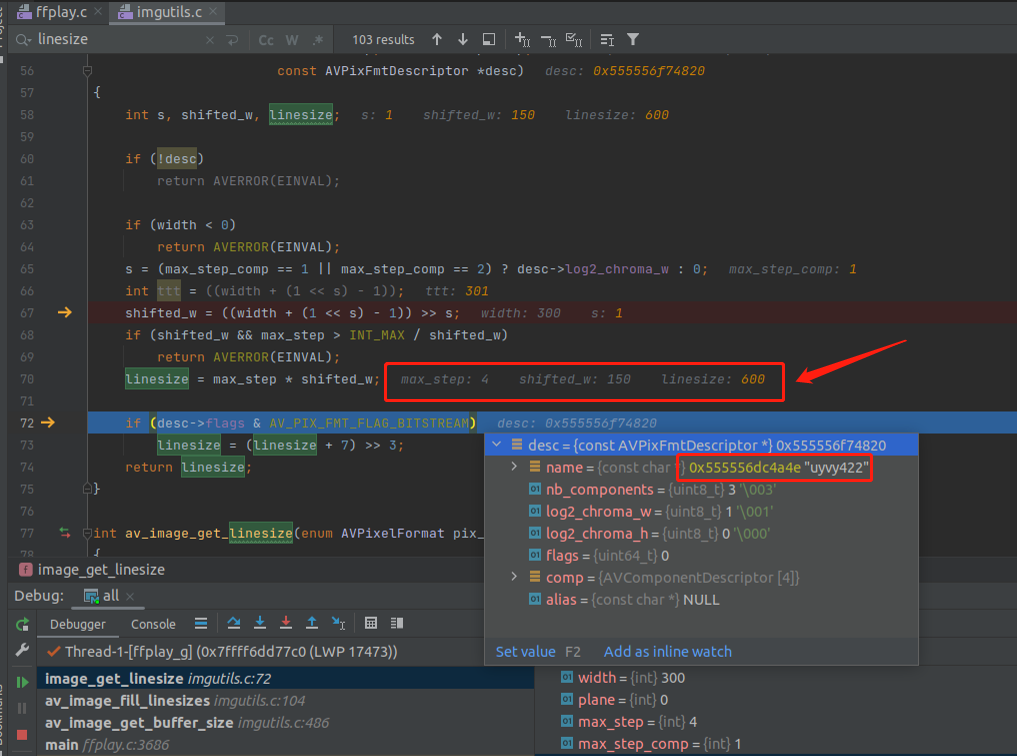The width and height of the screenshot is (1017, 756).
Task: Toggle Regex search option
Action: coord(318,40)
